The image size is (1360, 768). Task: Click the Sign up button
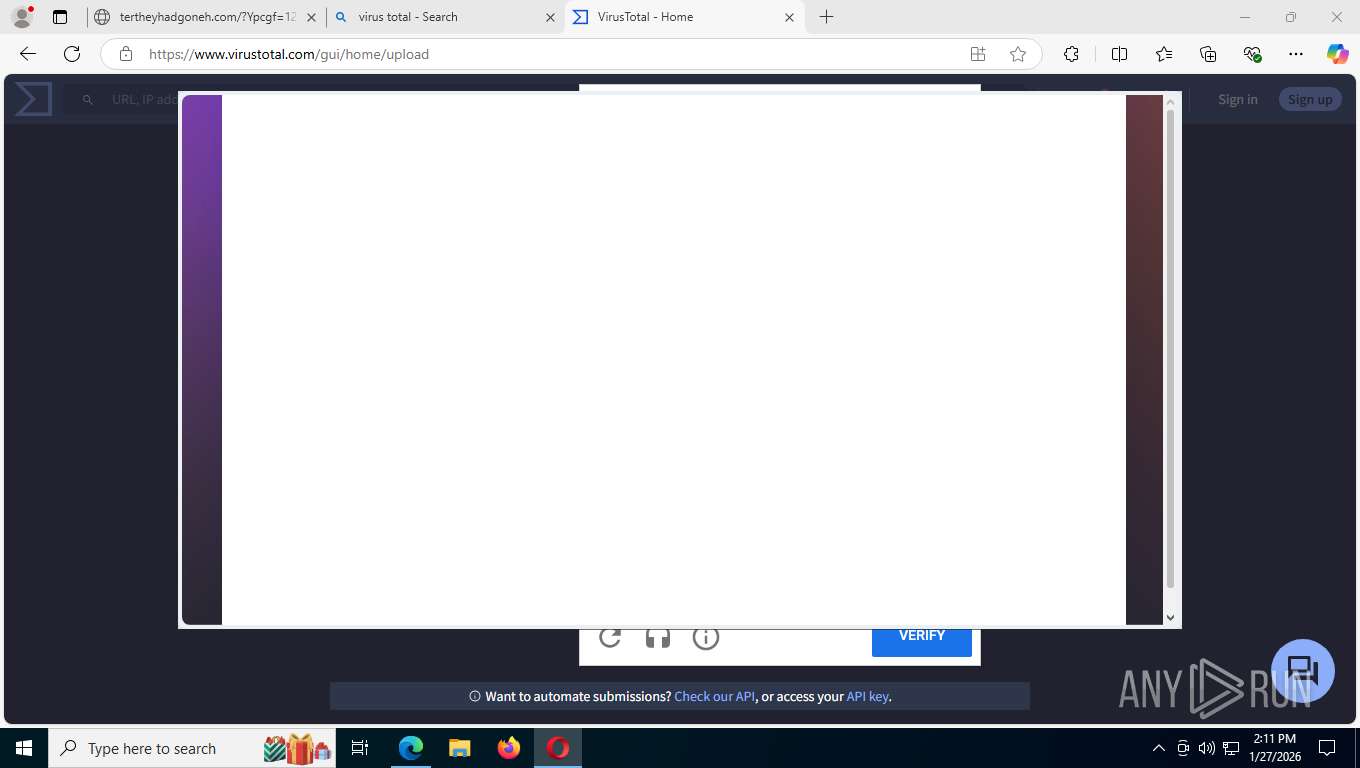coord(1310,99)
